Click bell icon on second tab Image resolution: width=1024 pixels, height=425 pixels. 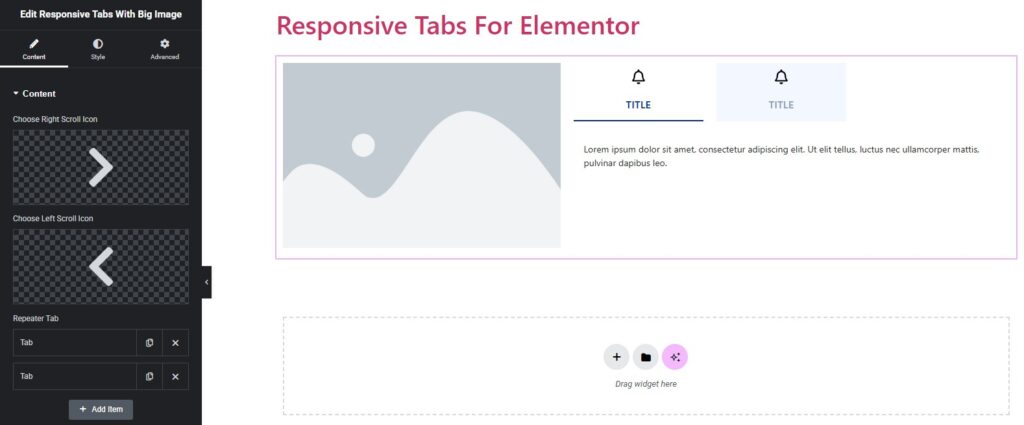point(781,77)
